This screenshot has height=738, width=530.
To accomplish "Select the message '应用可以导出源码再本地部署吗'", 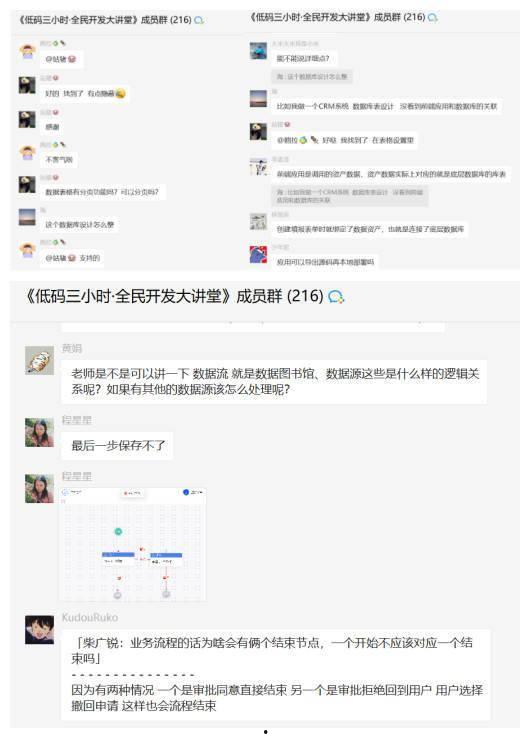I will pos(325,262).
